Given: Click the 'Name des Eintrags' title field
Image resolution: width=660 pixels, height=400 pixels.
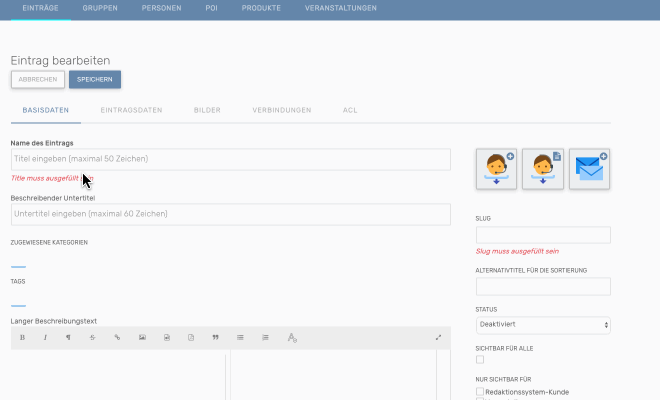Looking at the screenshot, I should click(230, 159).
